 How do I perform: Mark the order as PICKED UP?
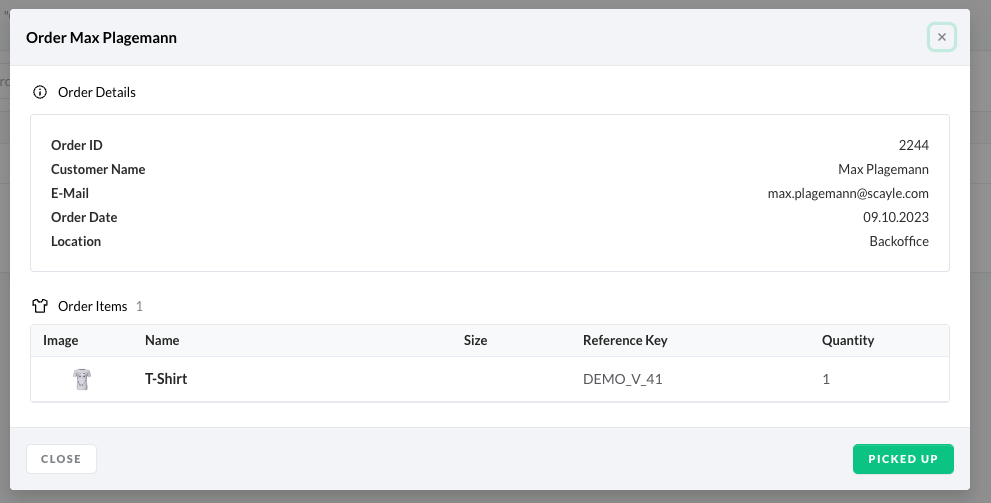[x=903, y=459]
